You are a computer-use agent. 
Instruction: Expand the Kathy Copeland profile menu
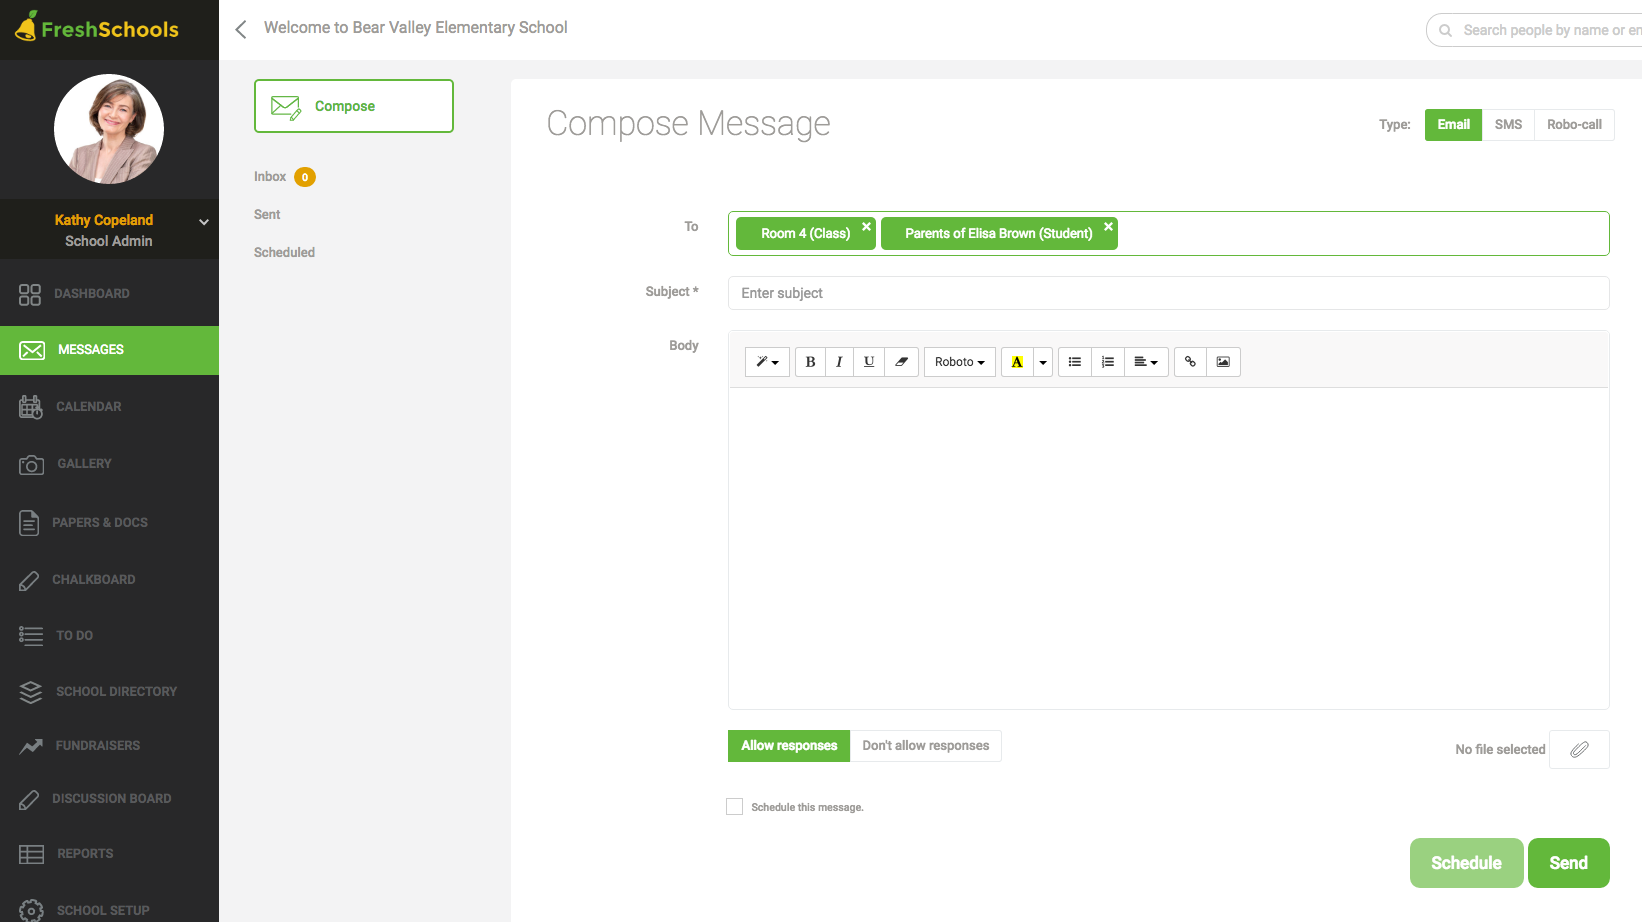click(204, 222)
